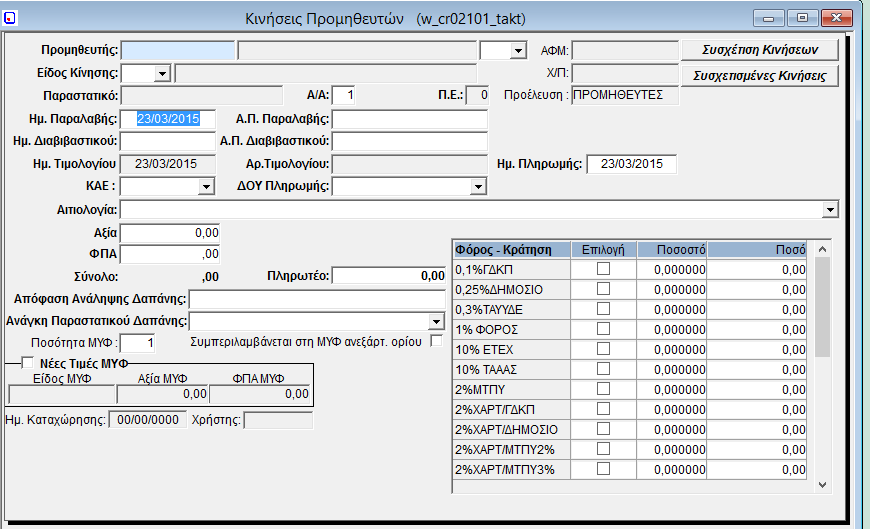870x529 pixels.
Task: Click the 1% ΦΟΡΟΣ percentage cell
Action: click(x=672, y=330)
